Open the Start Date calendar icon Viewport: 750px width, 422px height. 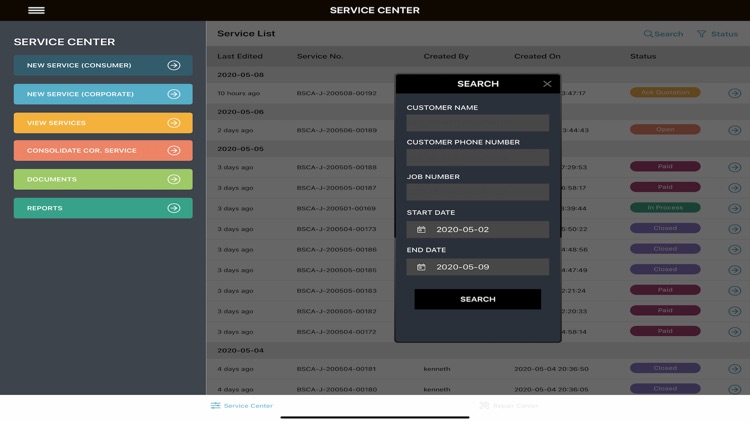click(x=421, y=230)
